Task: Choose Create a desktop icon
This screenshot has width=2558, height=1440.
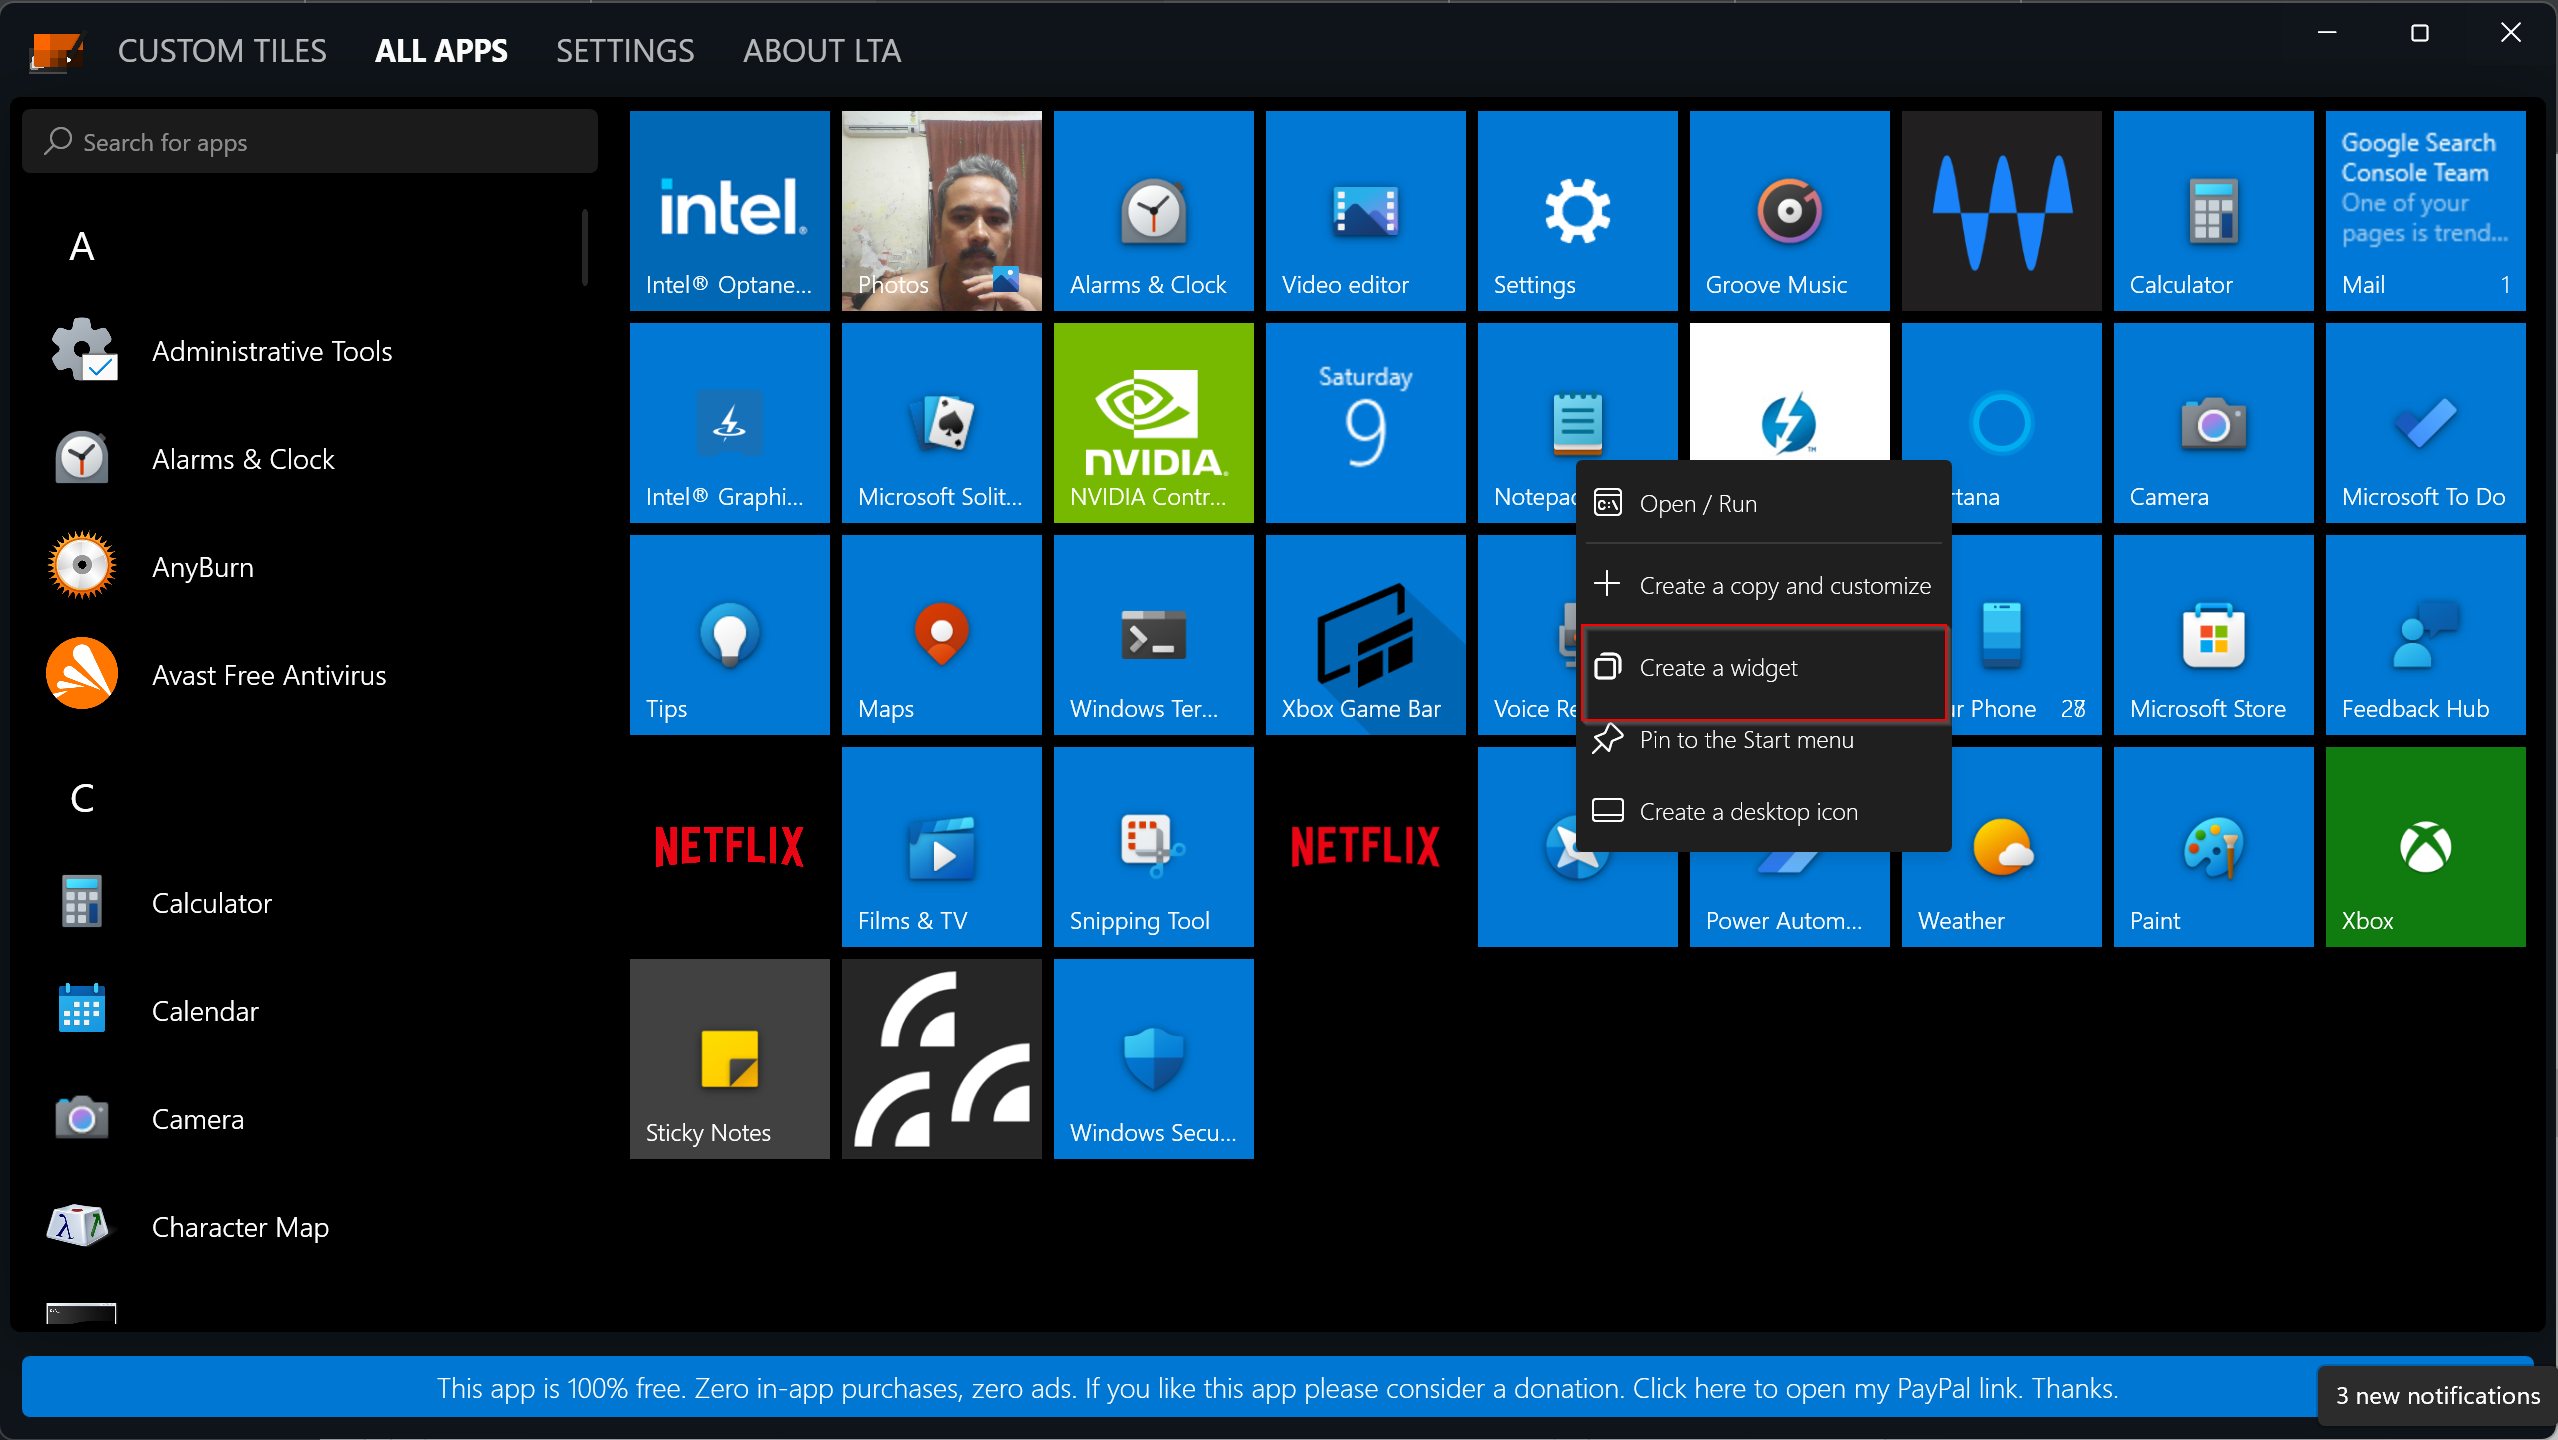Action: pos(1764,811)
